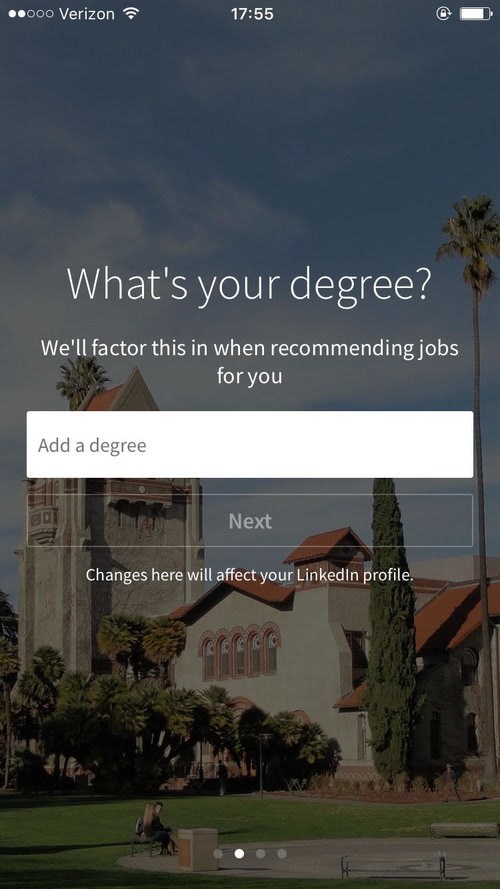Select the first page indicator dot
This screenshot has width=500, height=889.
tap(218, 853)
